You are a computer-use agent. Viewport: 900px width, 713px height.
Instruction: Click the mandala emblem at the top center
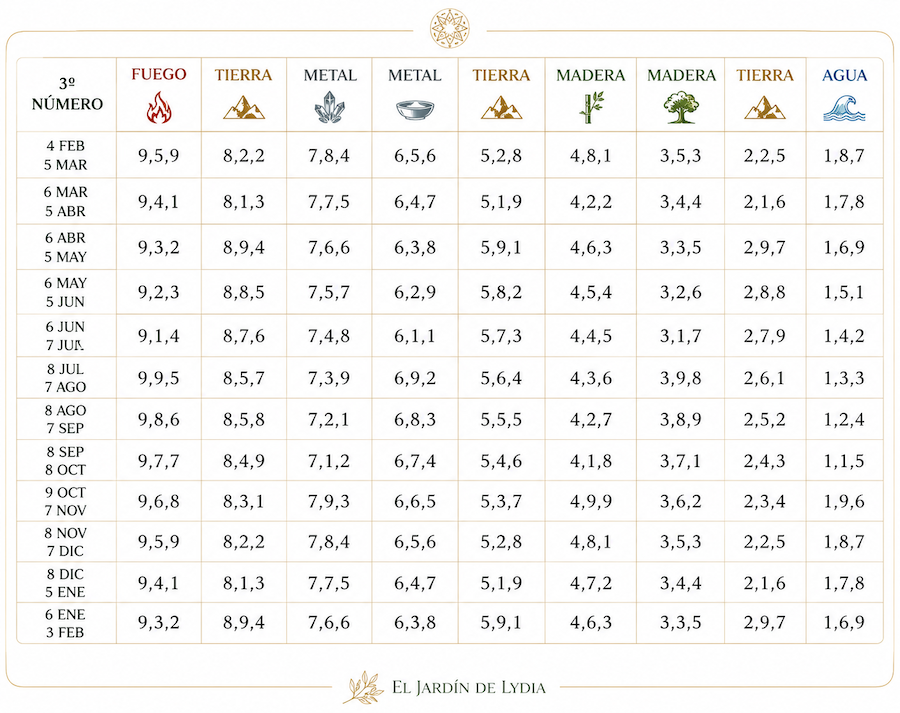450,28
